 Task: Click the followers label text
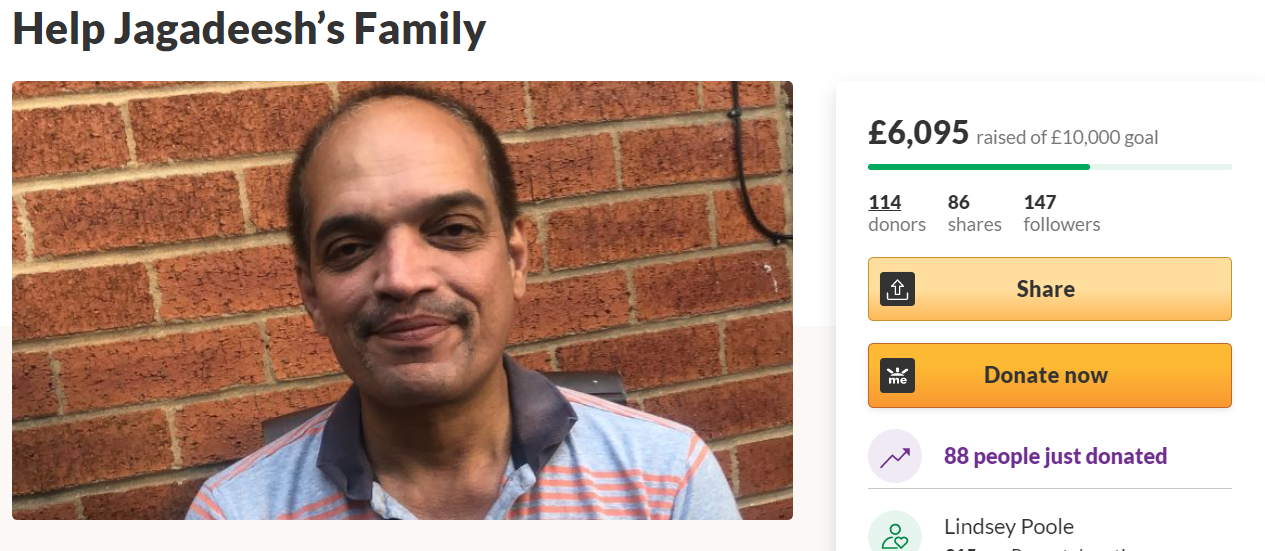(1062, 225)
